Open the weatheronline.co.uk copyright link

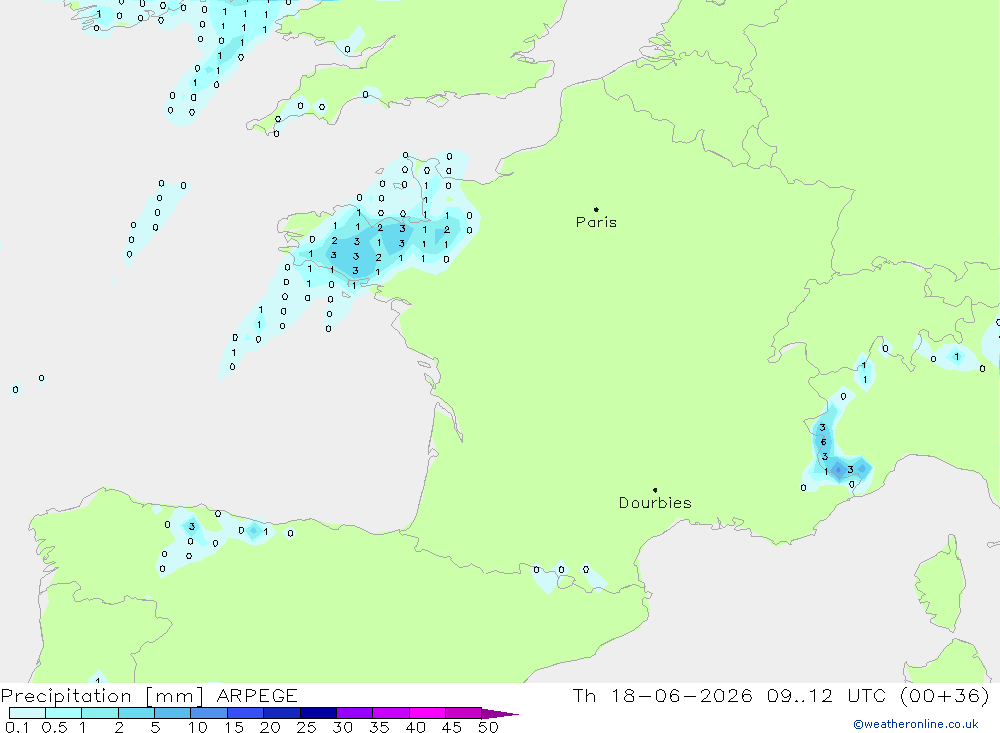(916, 724)
